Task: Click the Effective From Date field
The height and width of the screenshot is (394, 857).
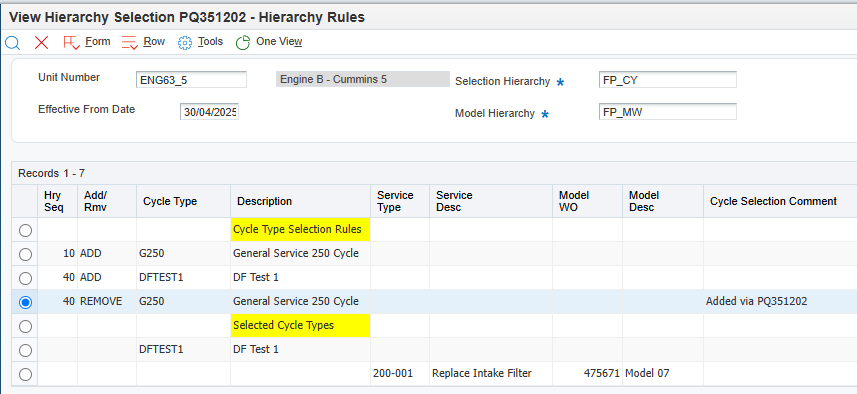Action: 209,112
